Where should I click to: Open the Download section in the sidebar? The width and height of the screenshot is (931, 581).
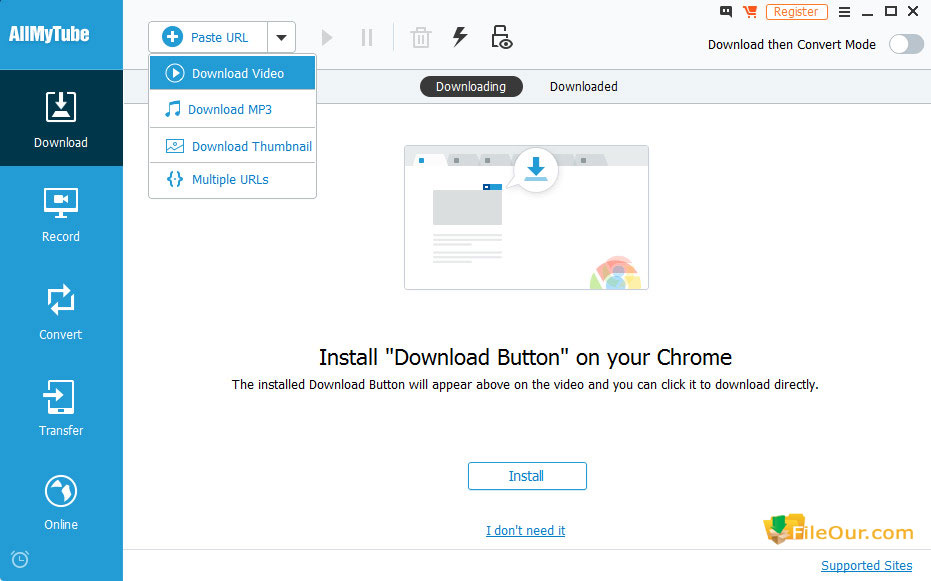click(61, 118)
